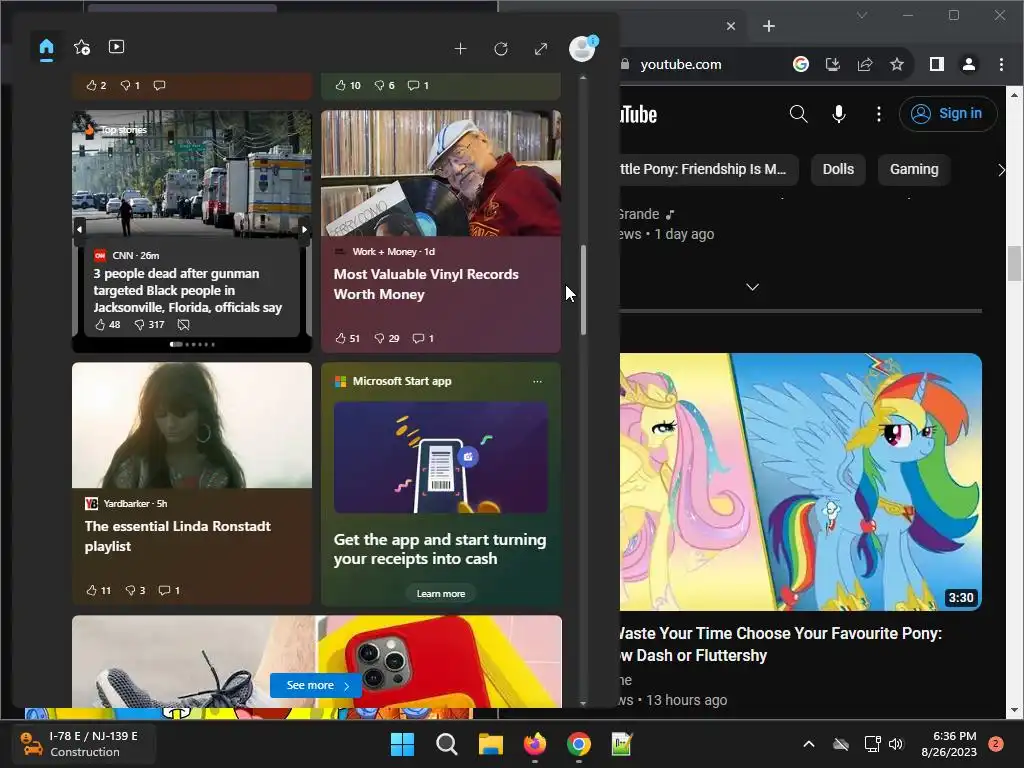Image resolution: width=1024 pixels, height=768 pixels.
Task: Open comments on card with 10 likes
Action: click(418, 86)
